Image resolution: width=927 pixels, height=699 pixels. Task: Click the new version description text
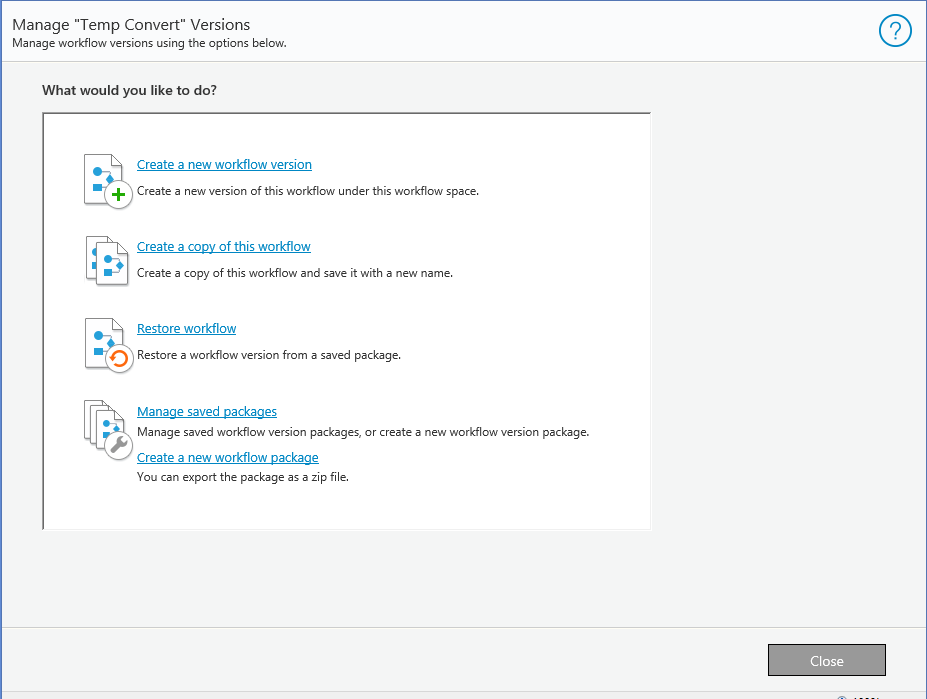point(308,191)
